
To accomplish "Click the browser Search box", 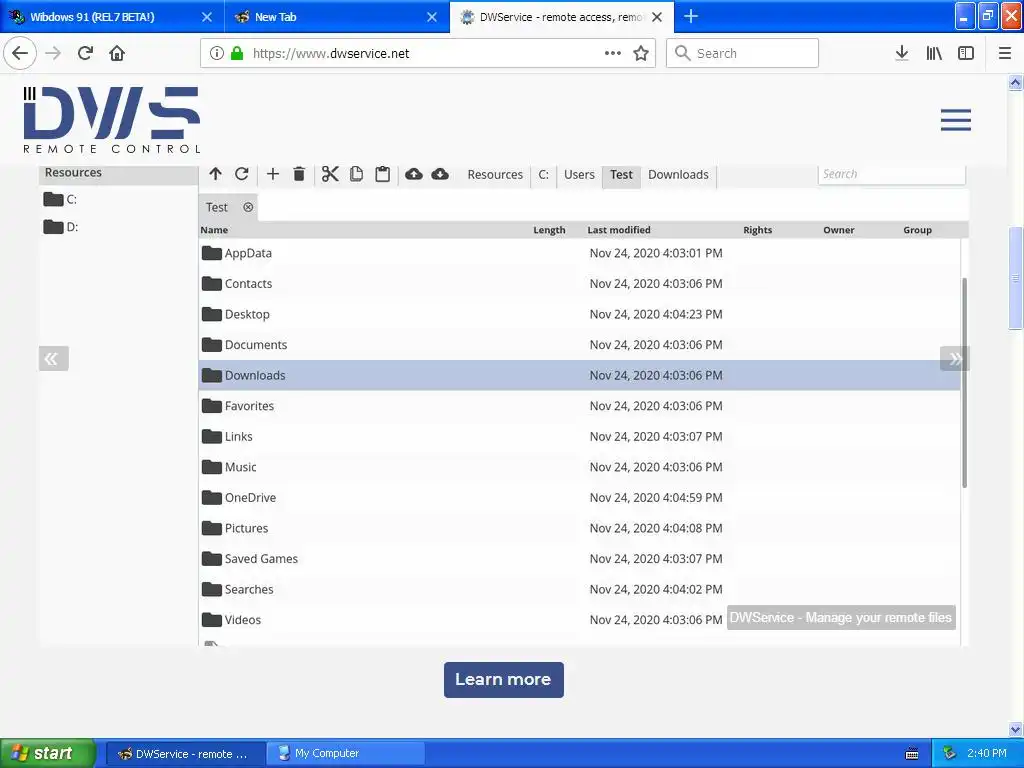I will 743,53.
